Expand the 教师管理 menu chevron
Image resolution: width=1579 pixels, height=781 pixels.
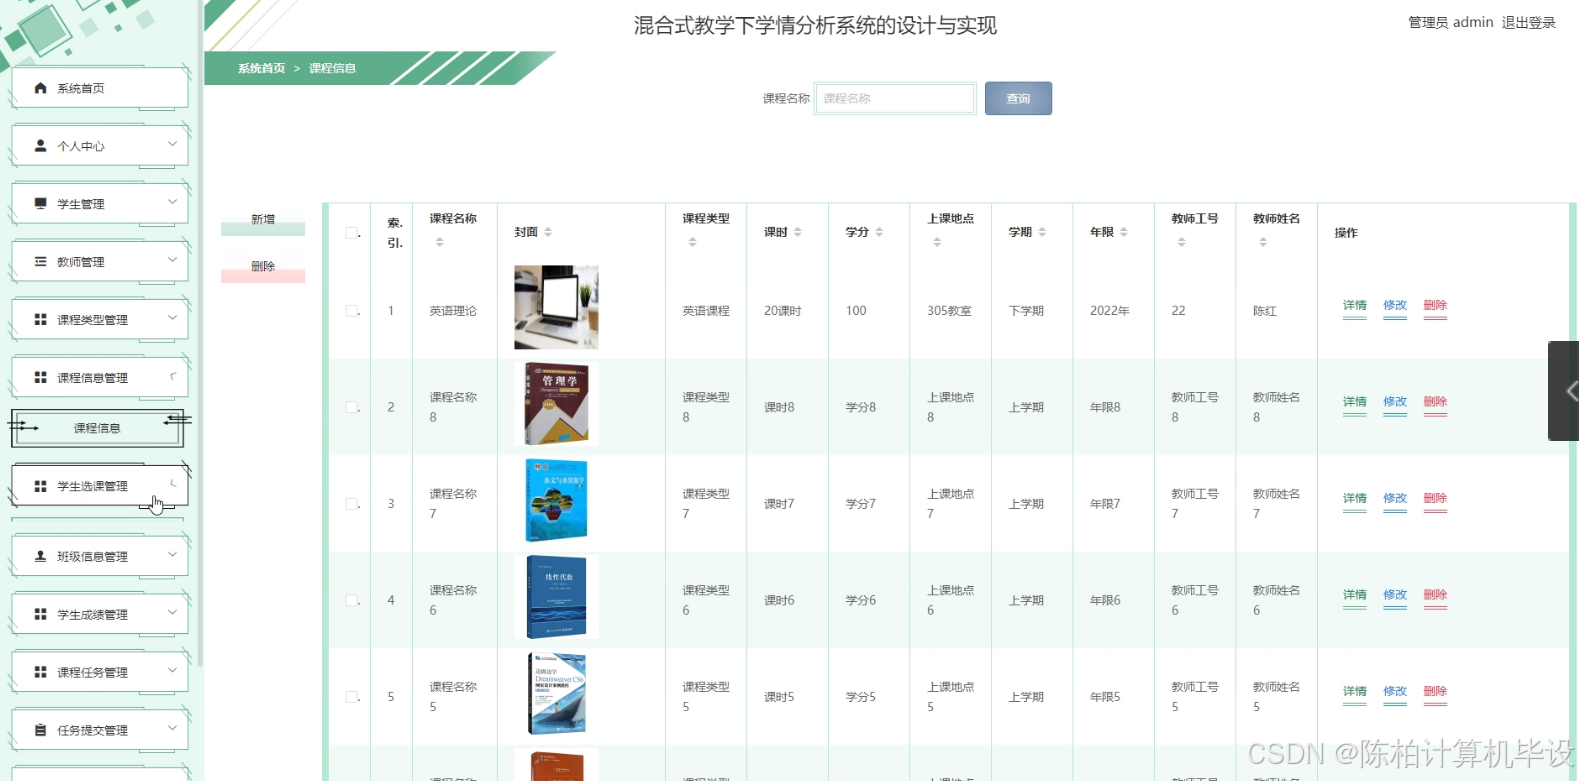pyautogui.click(x=172, y=260)
